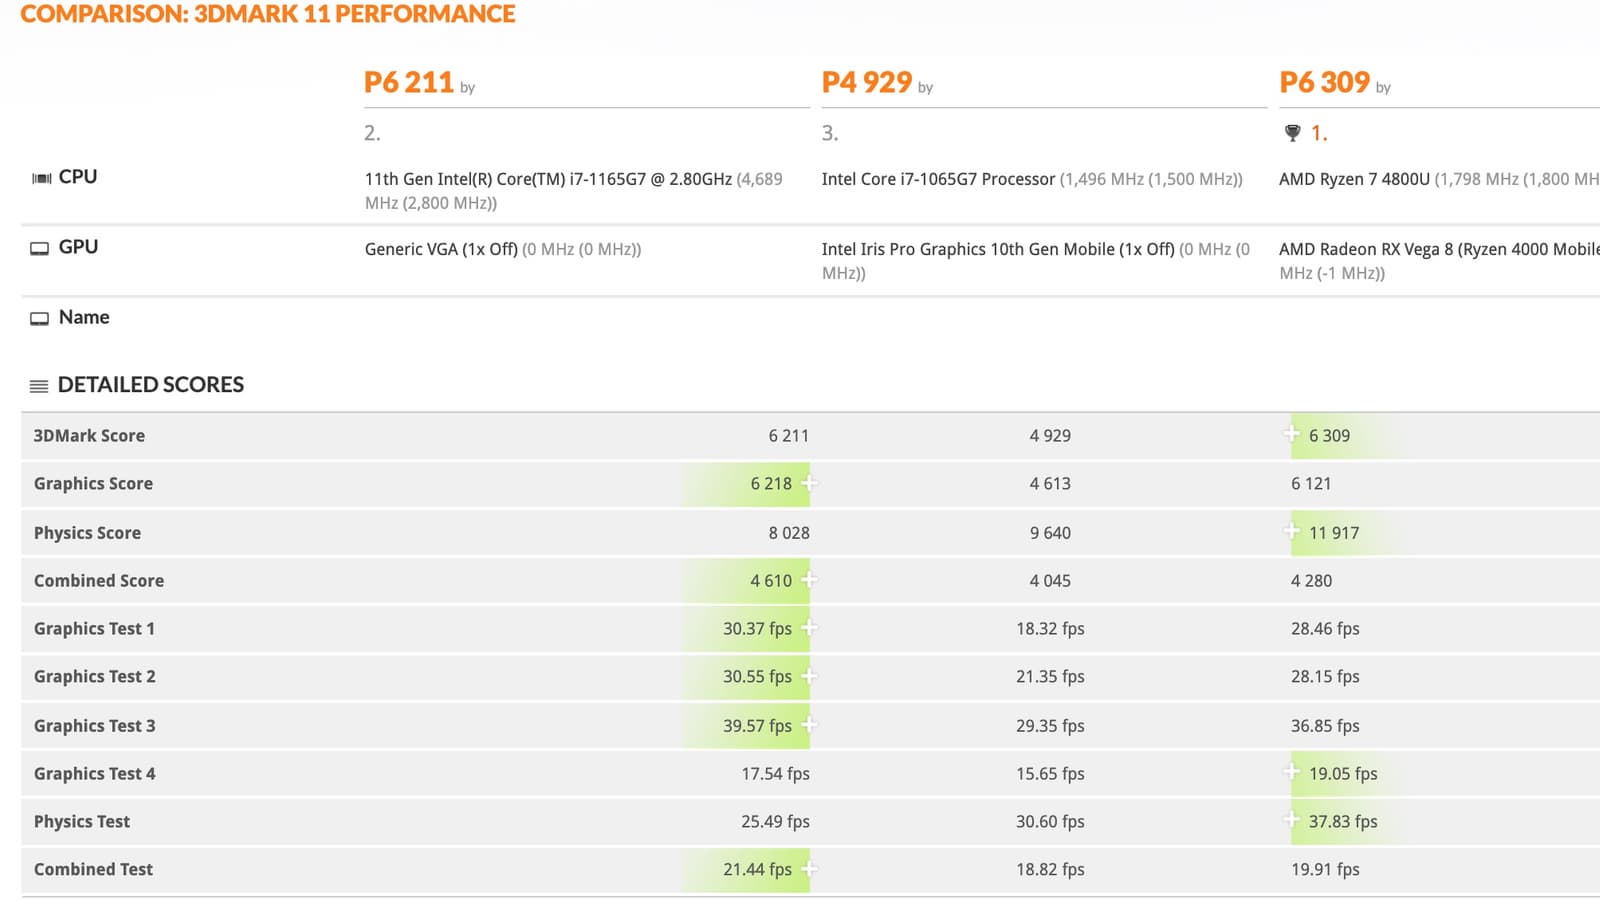This screenshot has height=900, width=1600.
Task: Click the icon beside the Name label
Action: click(40, 318)
